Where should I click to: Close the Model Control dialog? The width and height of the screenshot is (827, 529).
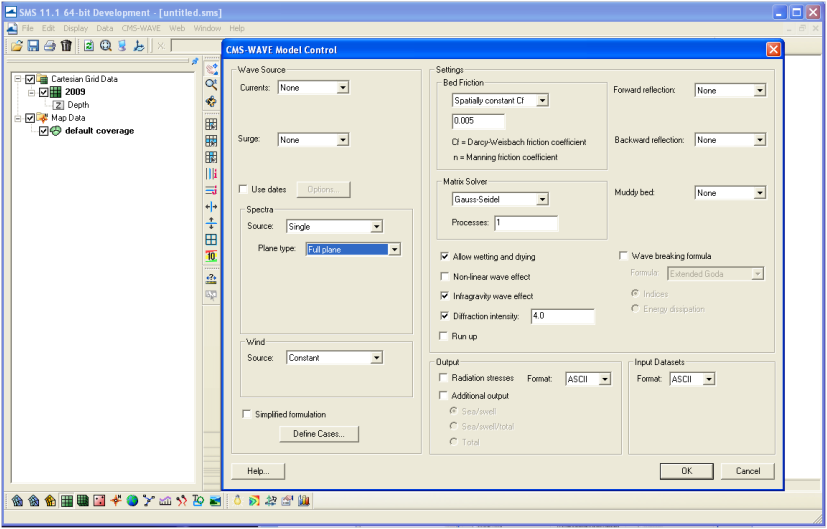tap(773, 50)
